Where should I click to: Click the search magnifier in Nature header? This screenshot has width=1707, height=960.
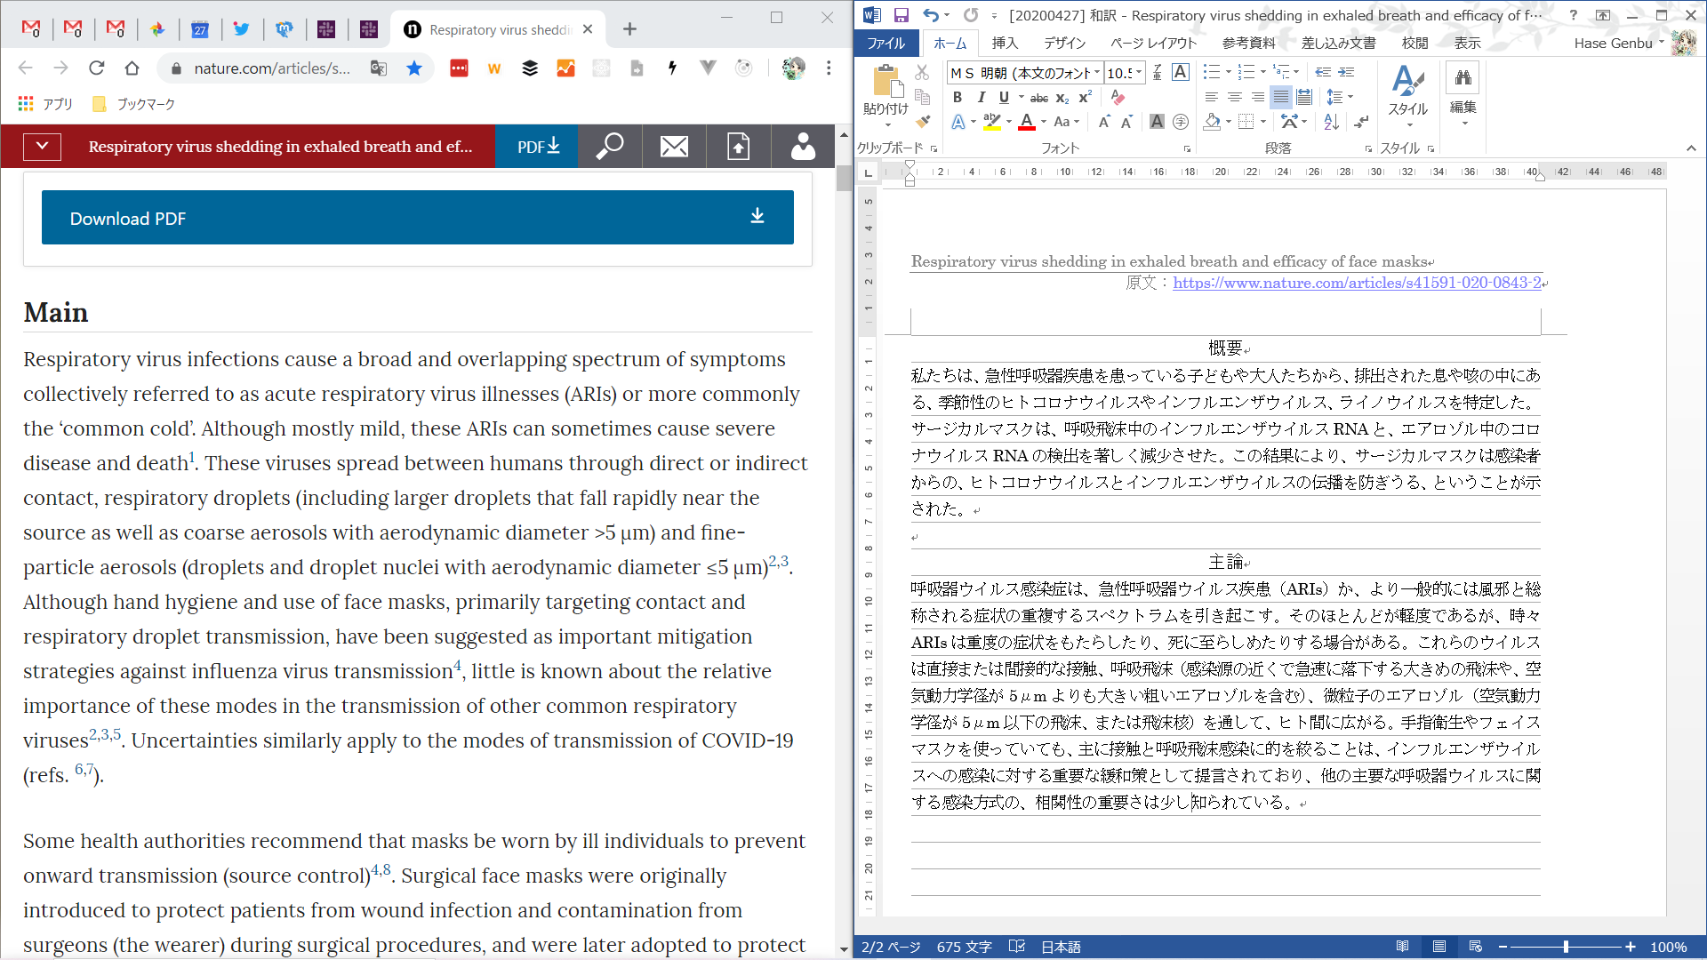pos(610,146)
